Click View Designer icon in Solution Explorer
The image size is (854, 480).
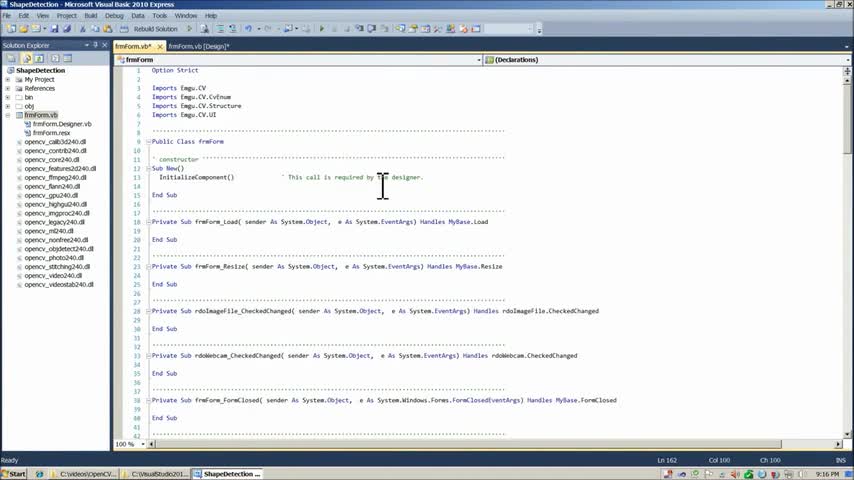coord(68,58)
